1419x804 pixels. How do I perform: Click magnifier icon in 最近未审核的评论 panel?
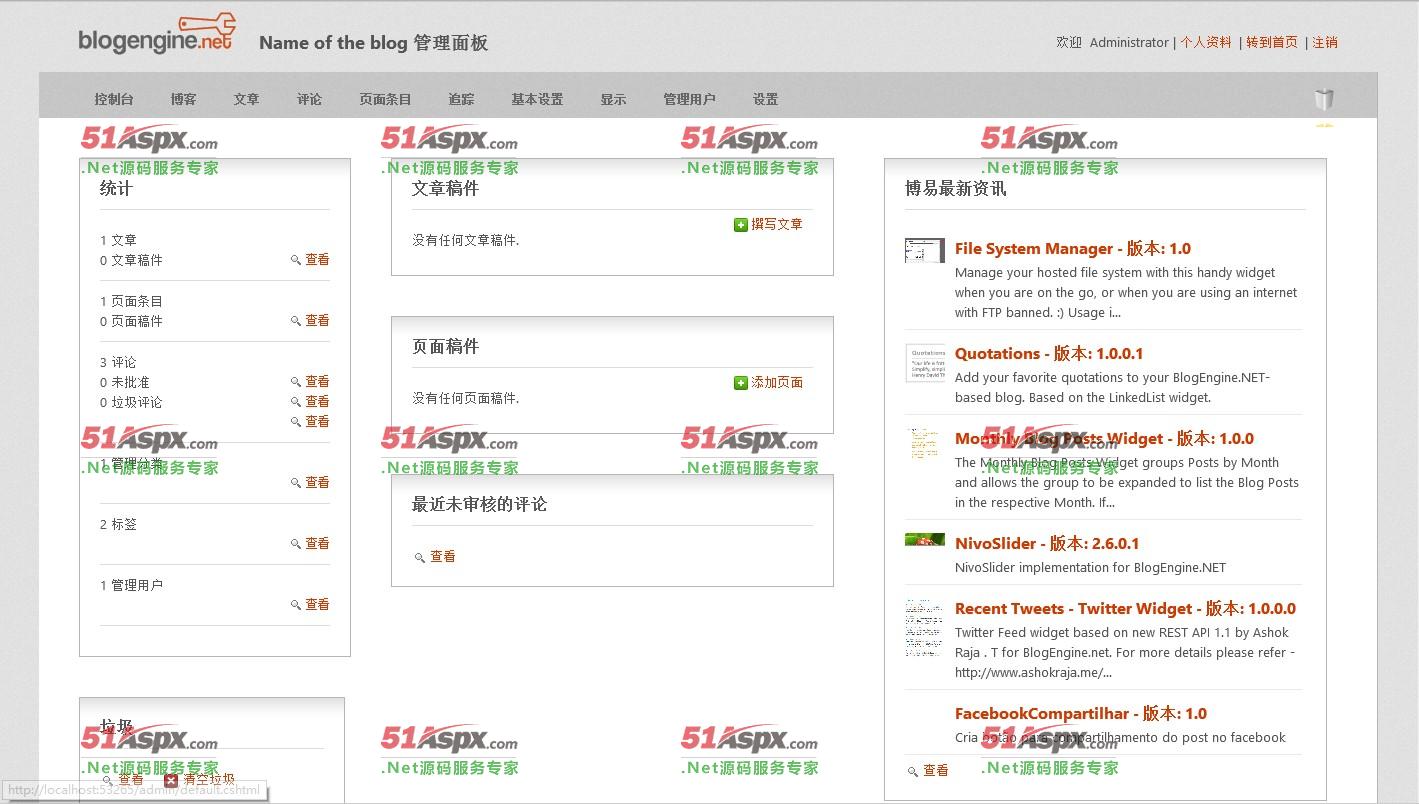(x=420, y=557)
